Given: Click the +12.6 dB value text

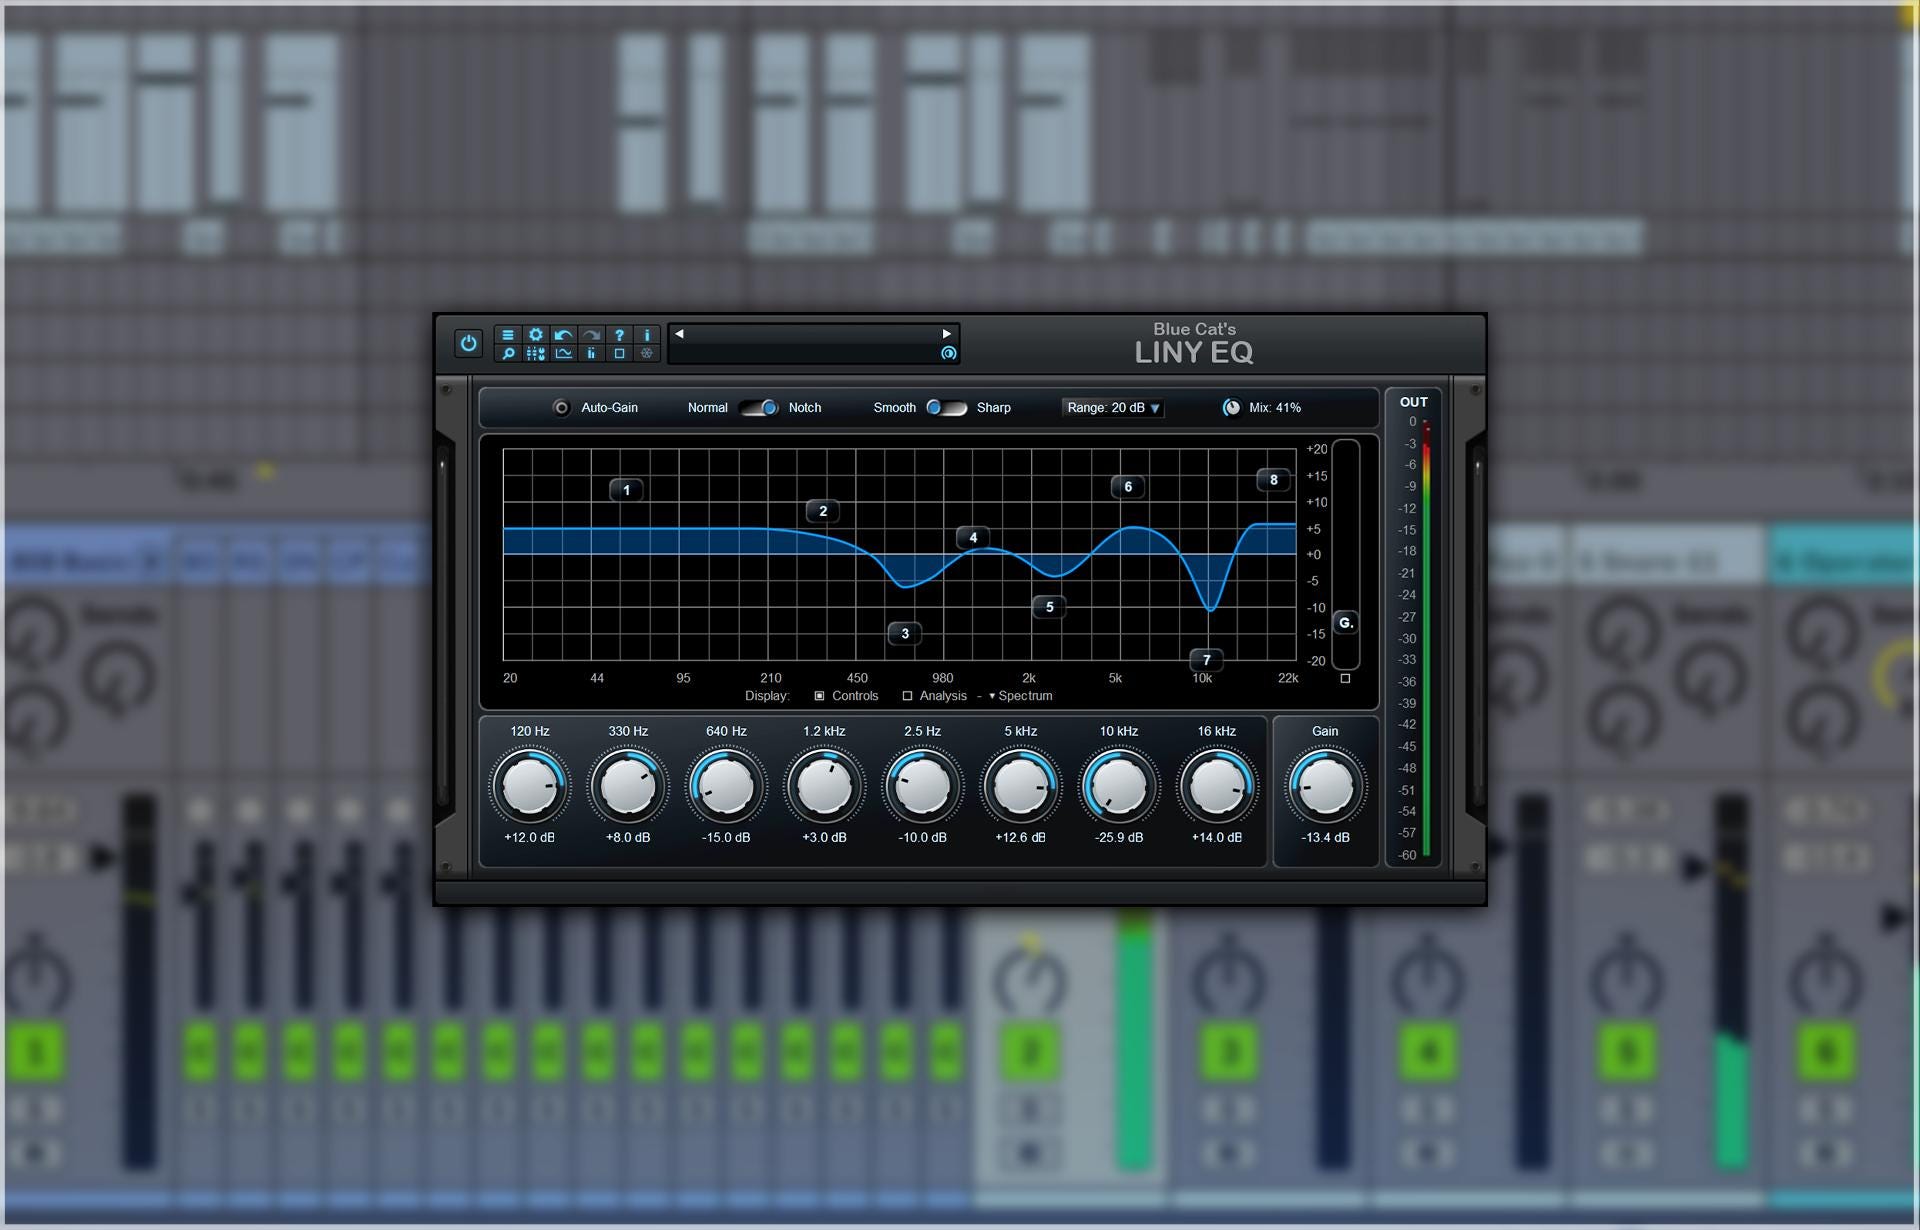Looking at the screenshot, I should 1020,838.
